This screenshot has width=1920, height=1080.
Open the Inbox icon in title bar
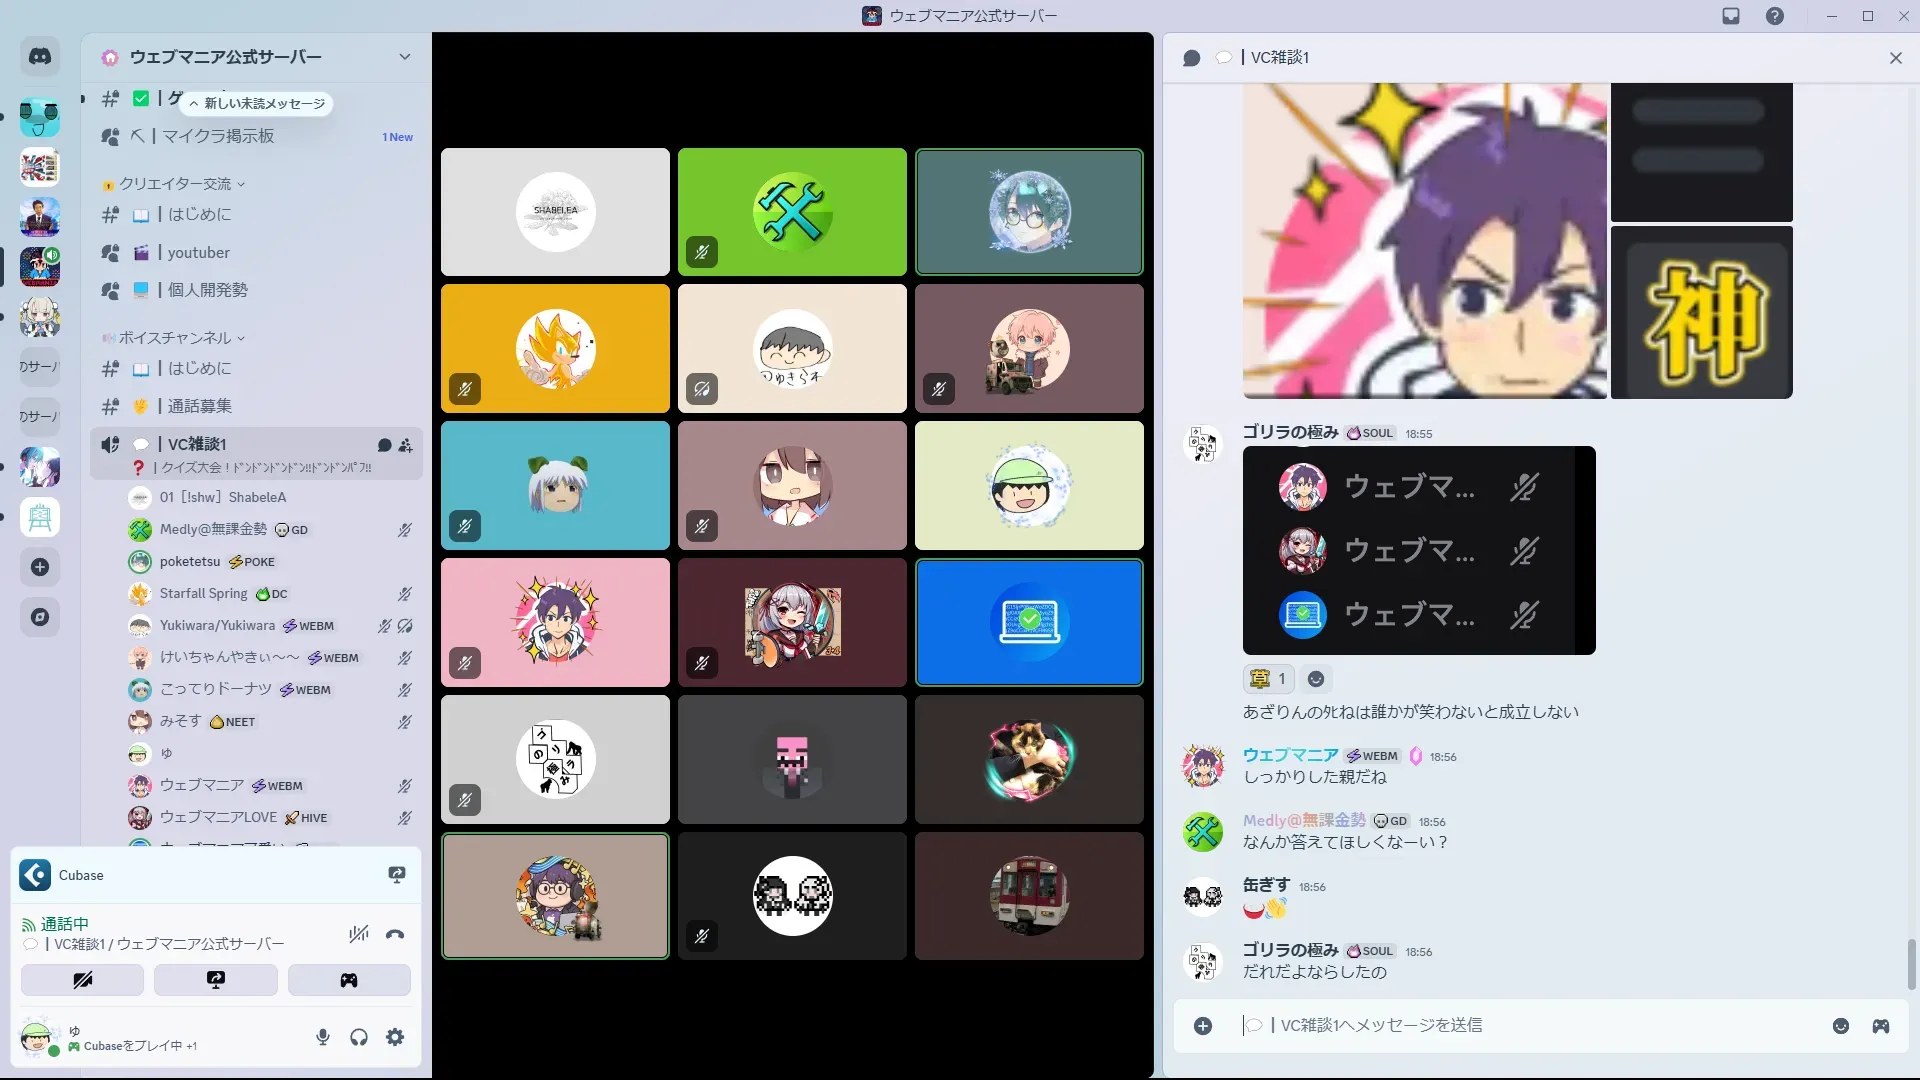pyautogui.click(x=1731, y=16)
